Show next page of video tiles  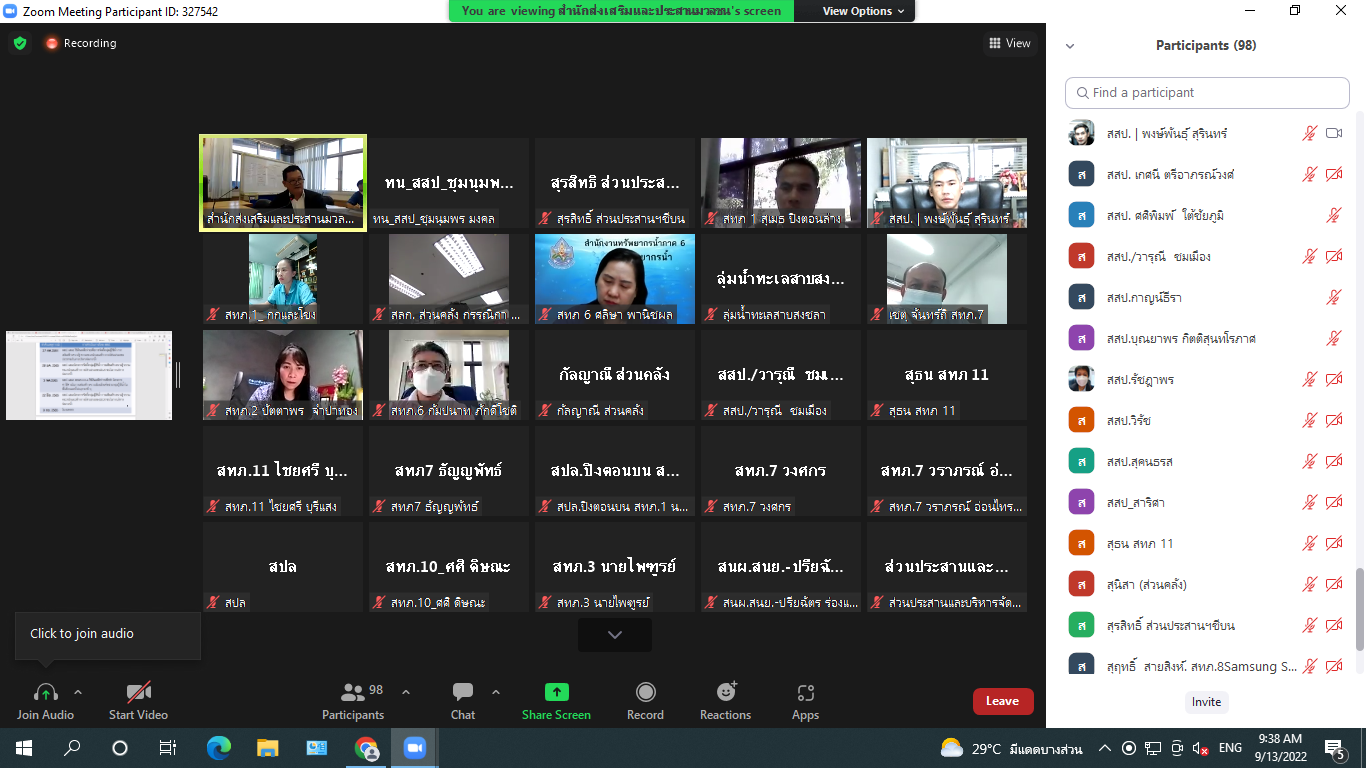tap(614, 635)
